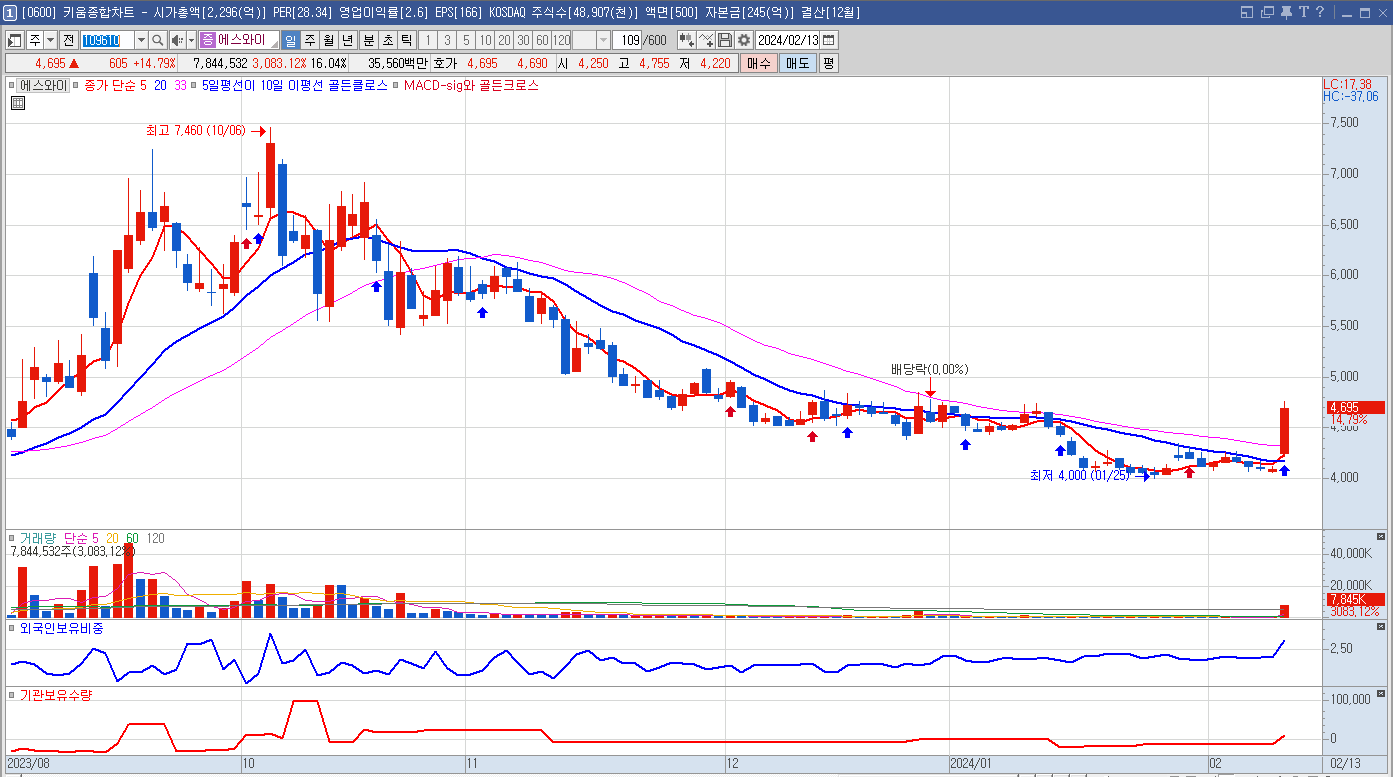Select the 틱 tick period toggle
The width and height of the screenshot is (1393, 777).
[405, 40]
